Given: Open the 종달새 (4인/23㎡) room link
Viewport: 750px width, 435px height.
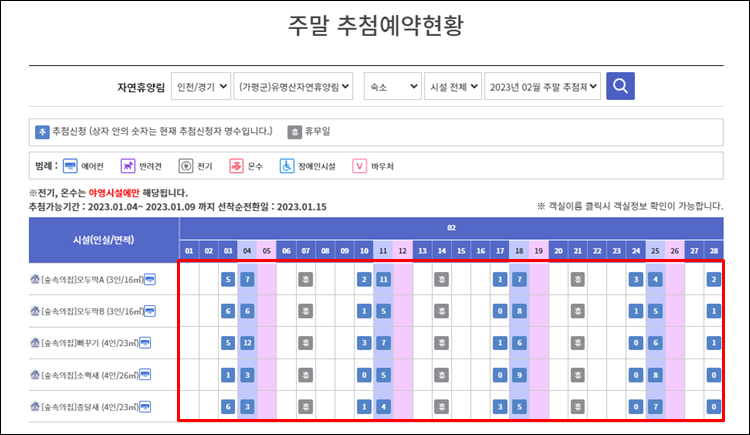Looking at the screenshot, I should 90,407.
